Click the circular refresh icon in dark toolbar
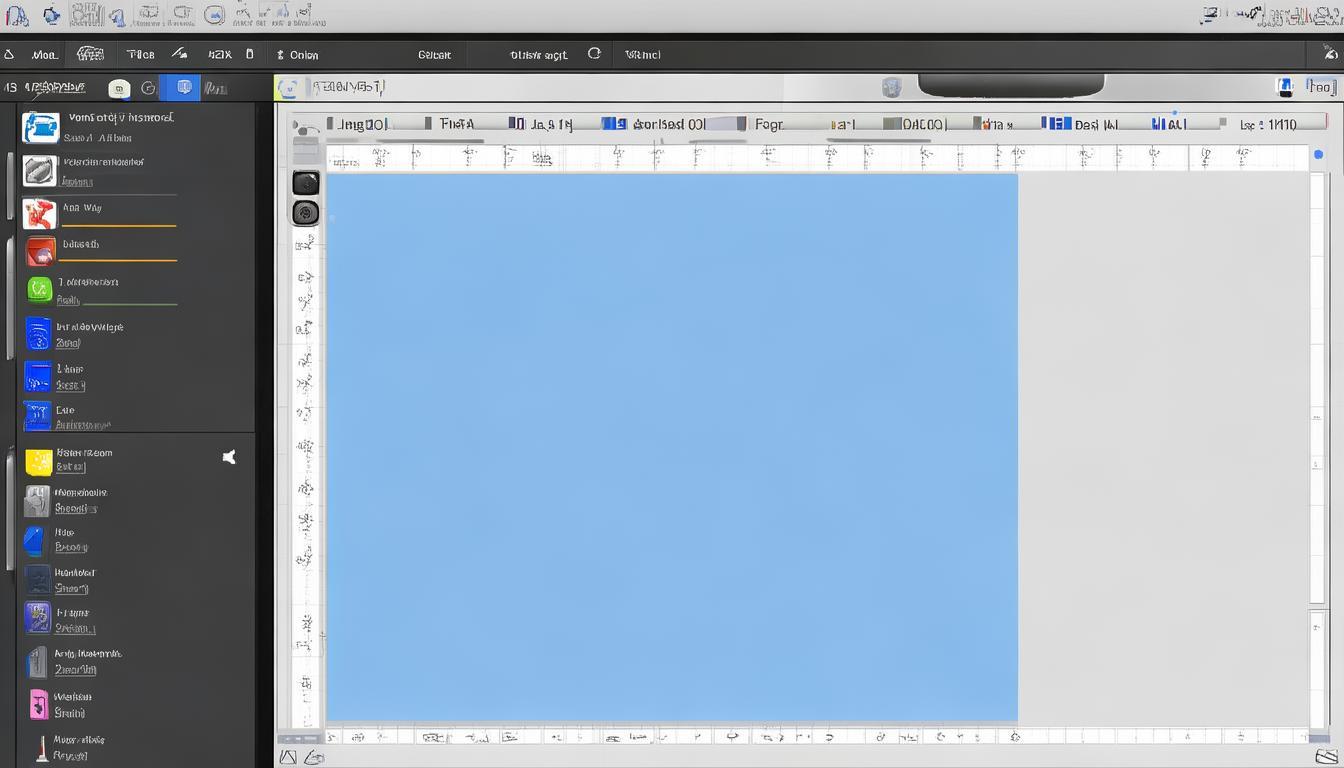The height and width of the screenshot is (768, 1344). coord(594,54)
